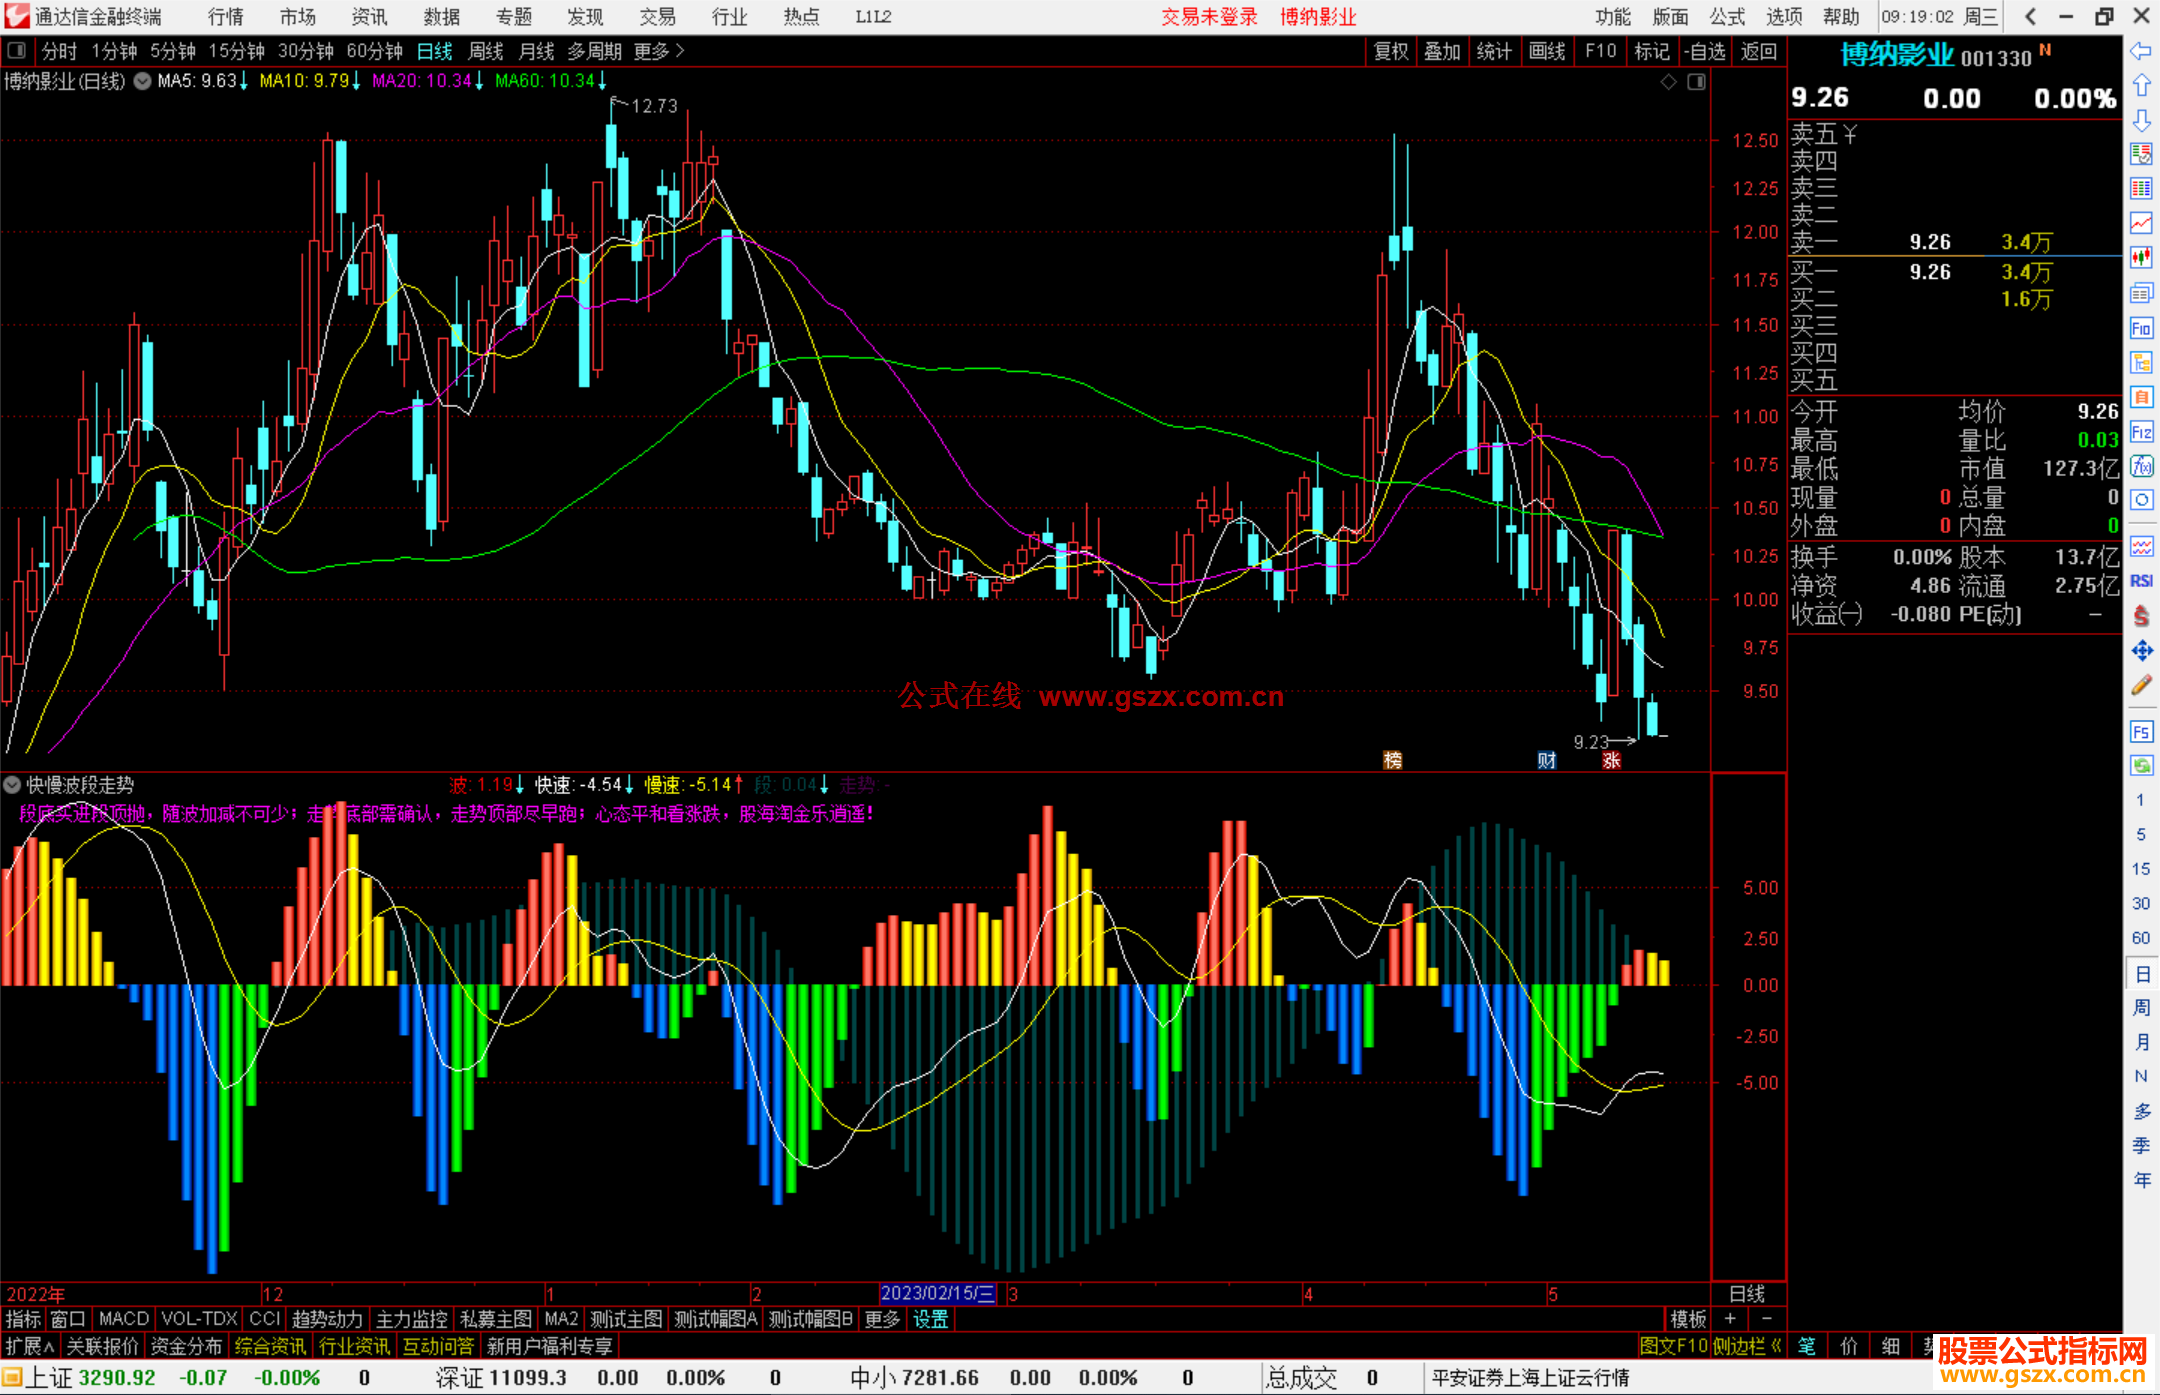
Task: Select the MACD indicator tab
Action: 124,1319
